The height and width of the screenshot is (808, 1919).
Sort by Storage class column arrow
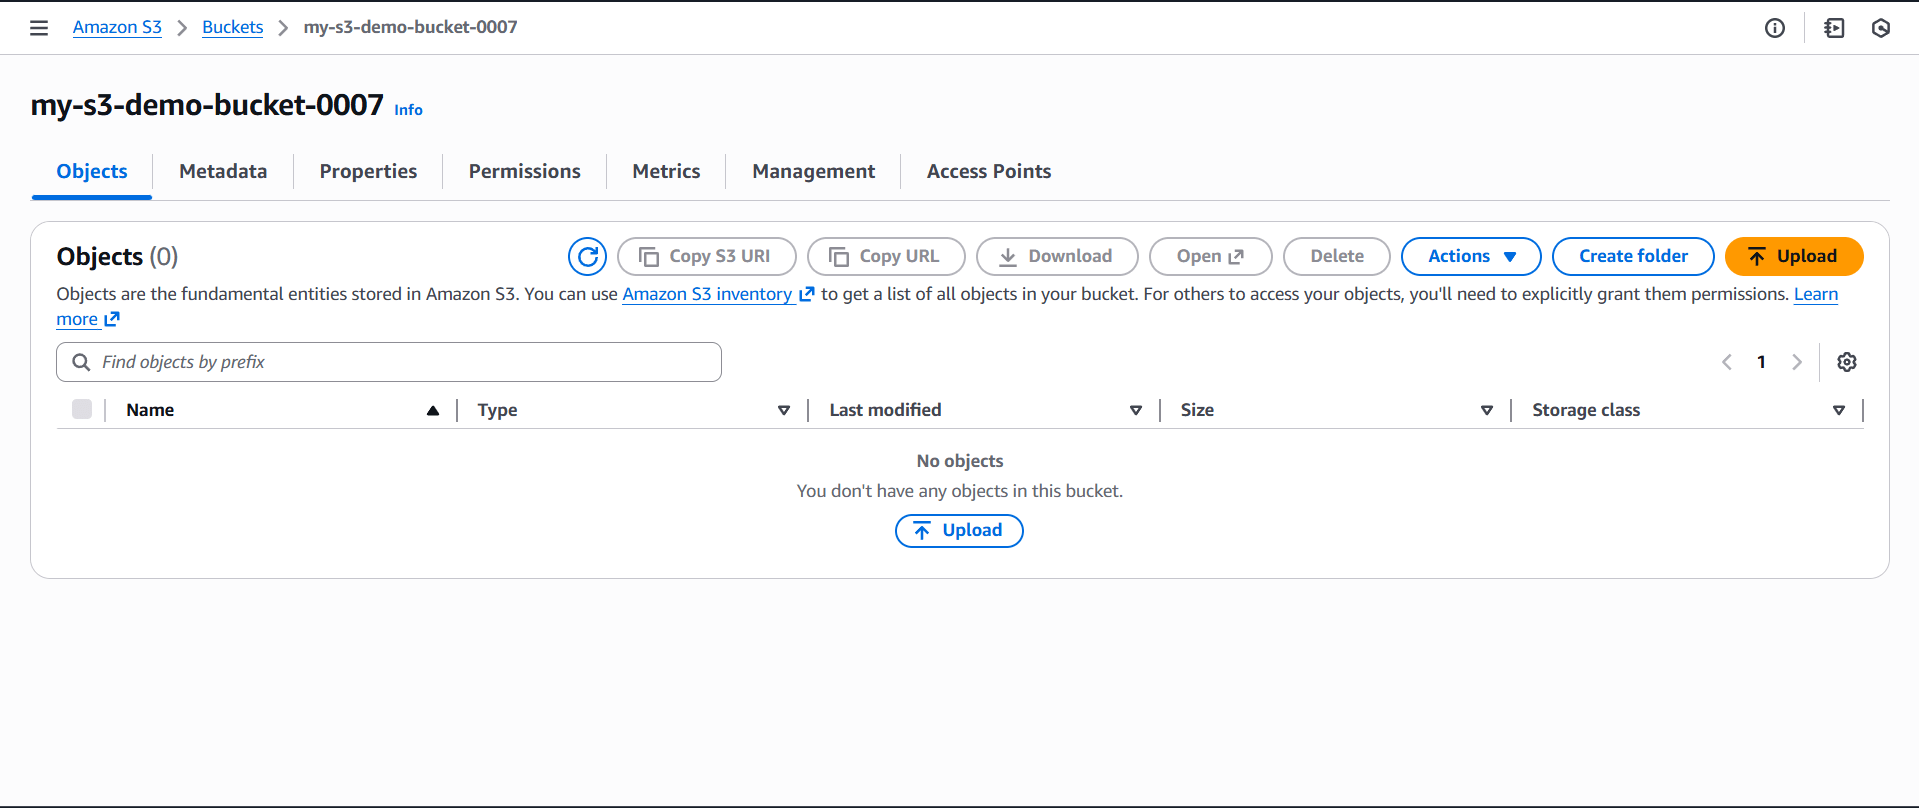(x=1839, y=410)
